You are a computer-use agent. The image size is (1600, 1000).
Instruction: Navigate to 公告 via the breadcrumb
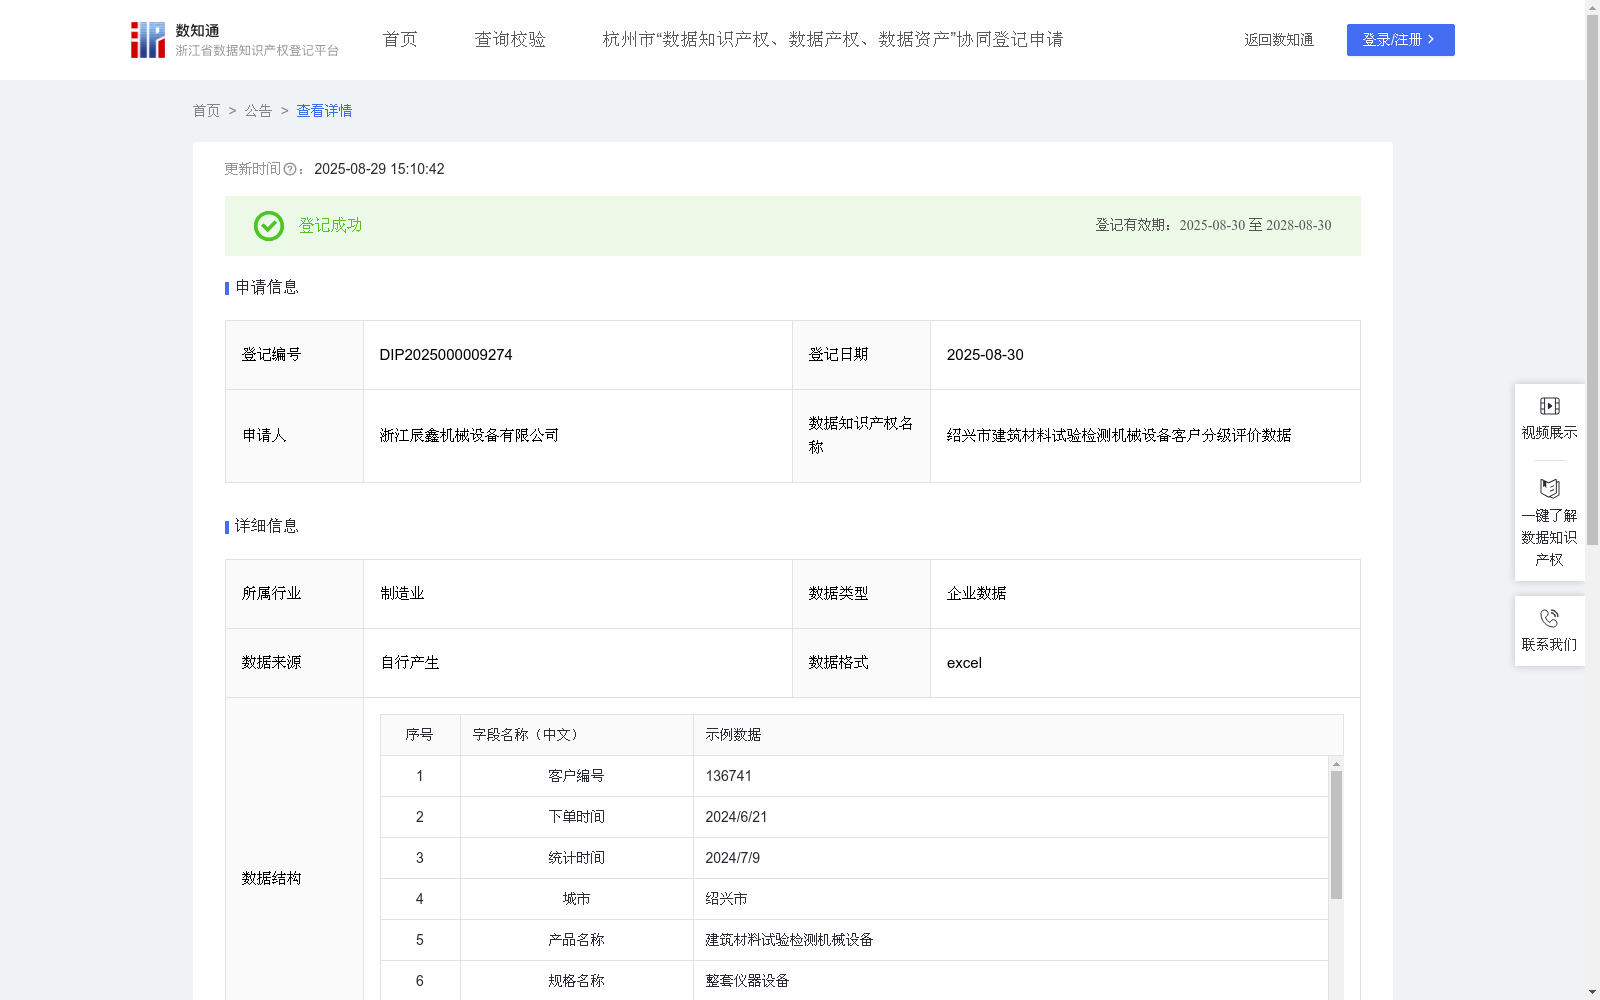[258, 110]
